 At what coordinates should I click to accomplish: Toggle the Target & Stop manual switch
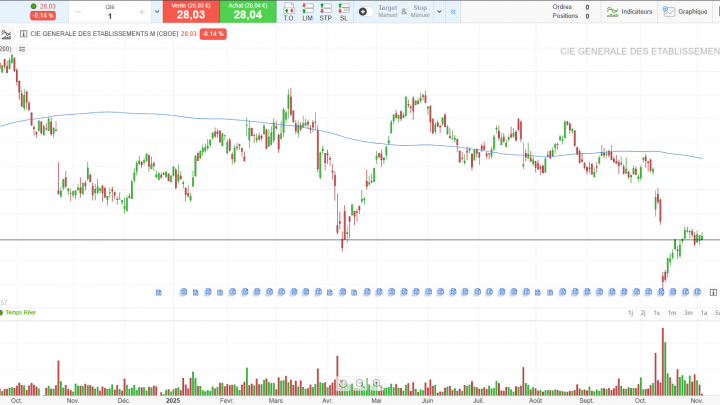click(364, 12)
